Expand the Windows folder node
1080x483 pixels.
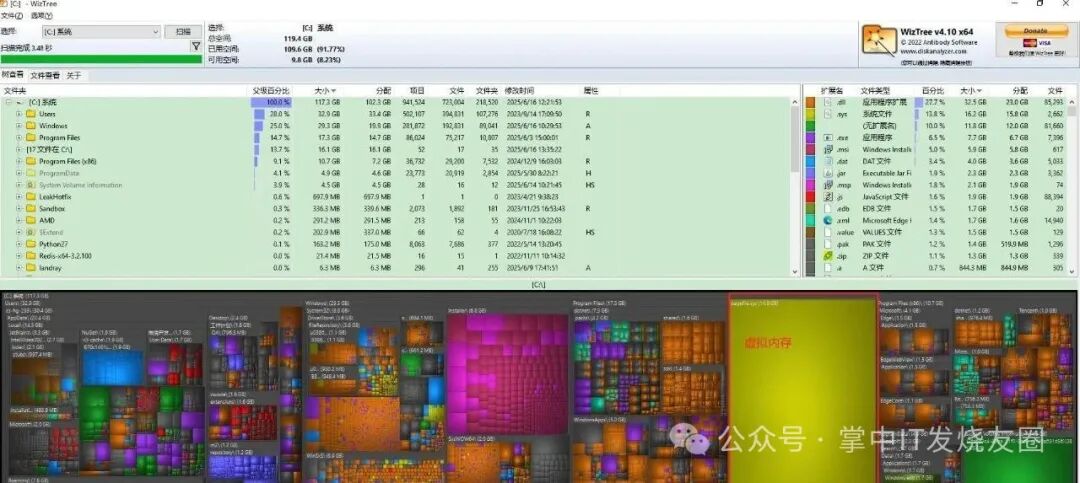click(19, 125)
